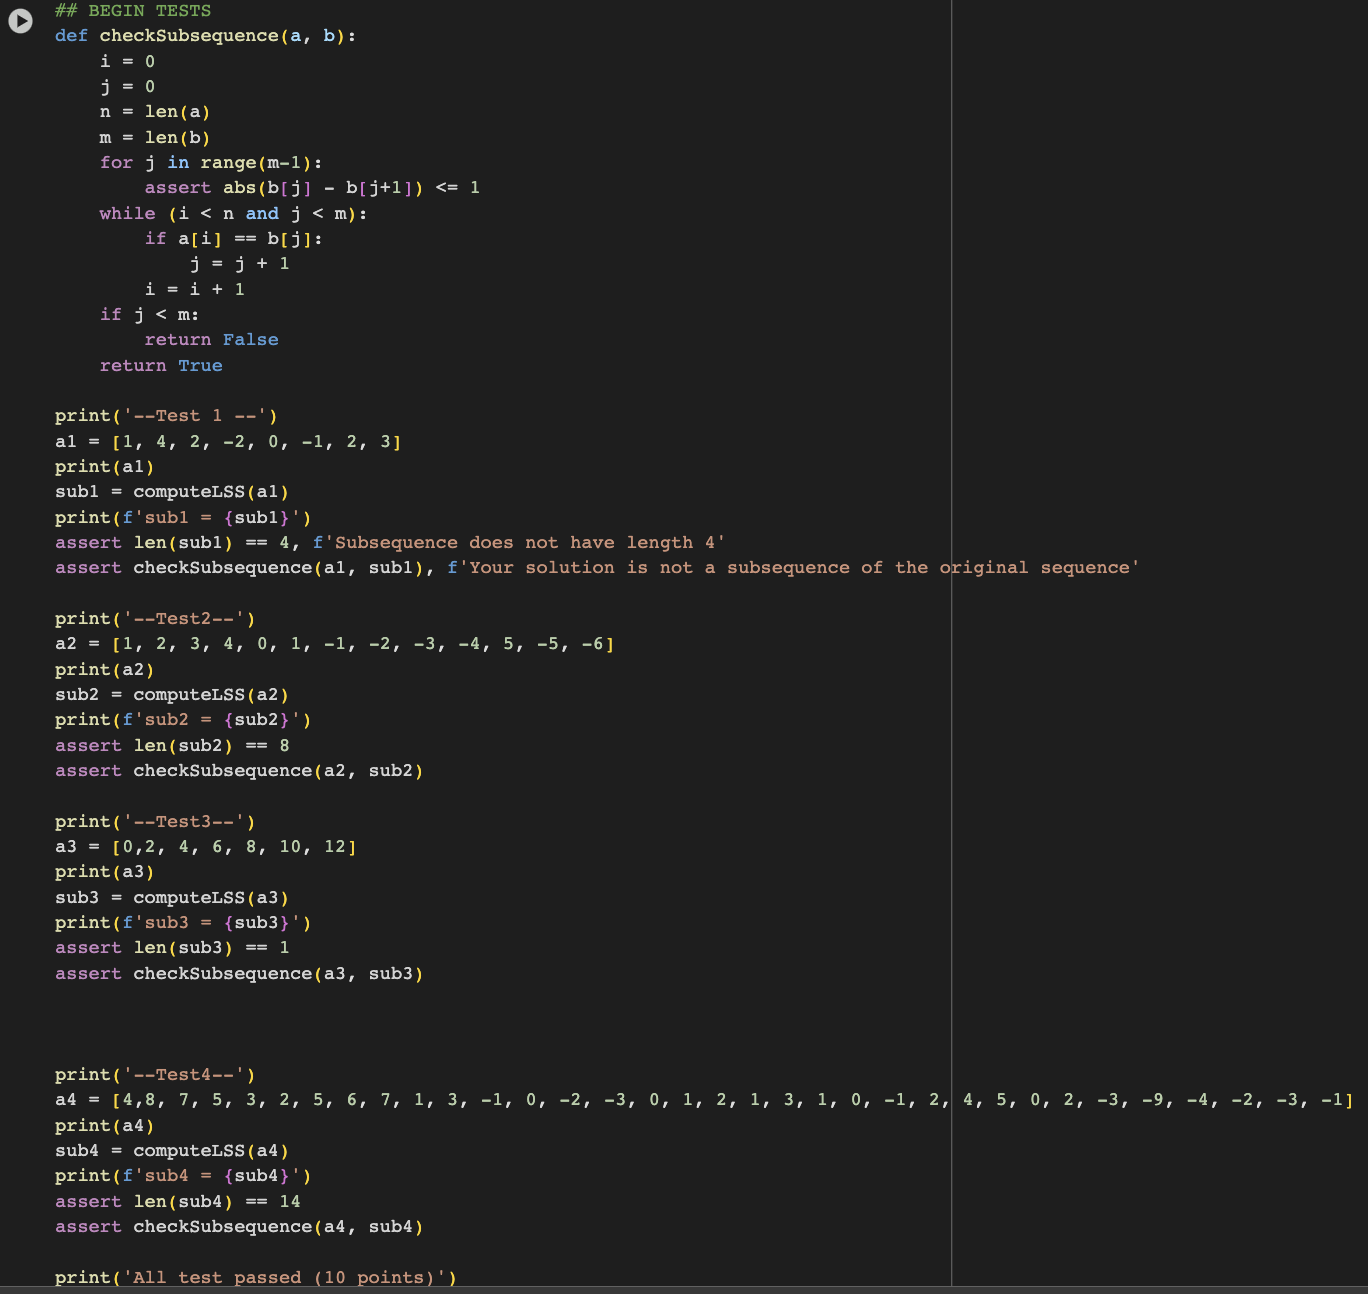Place cursor on 'i = i + 1'

tap(194, 290)
